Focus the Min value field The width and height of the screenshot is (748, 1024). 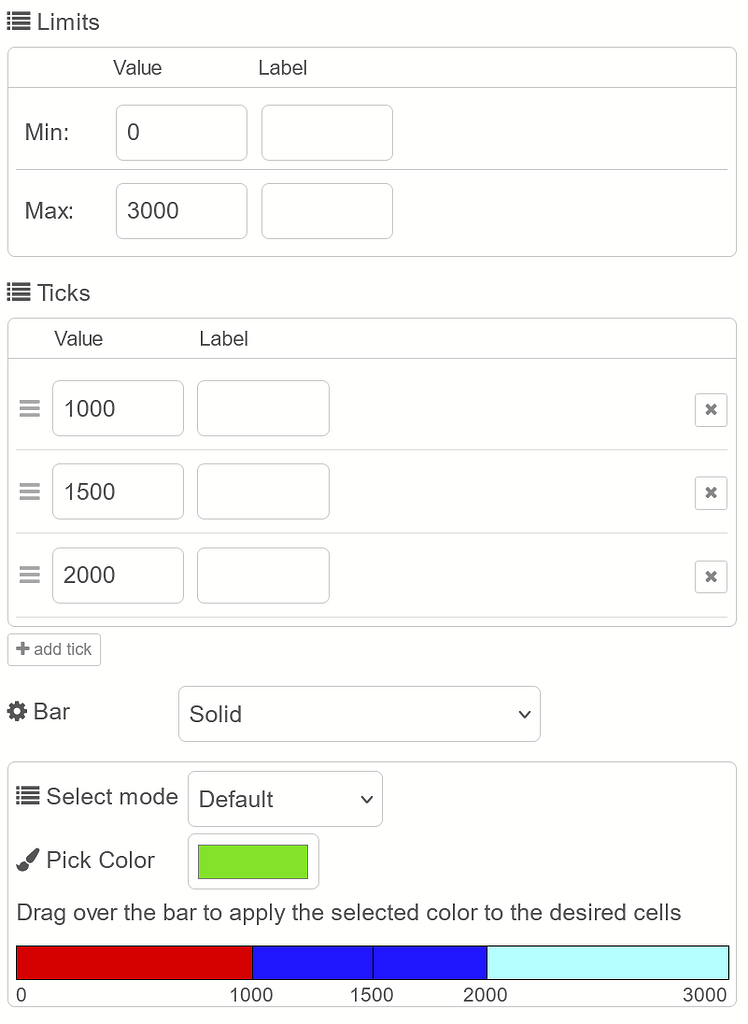tap(181, 133)
